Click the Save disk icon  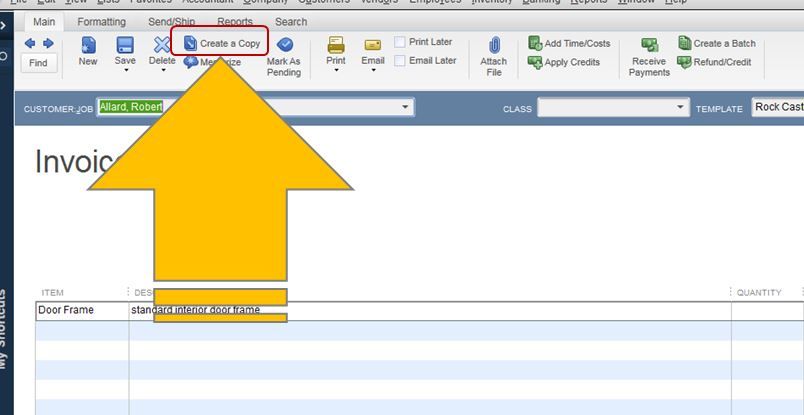tap(125, 45)
